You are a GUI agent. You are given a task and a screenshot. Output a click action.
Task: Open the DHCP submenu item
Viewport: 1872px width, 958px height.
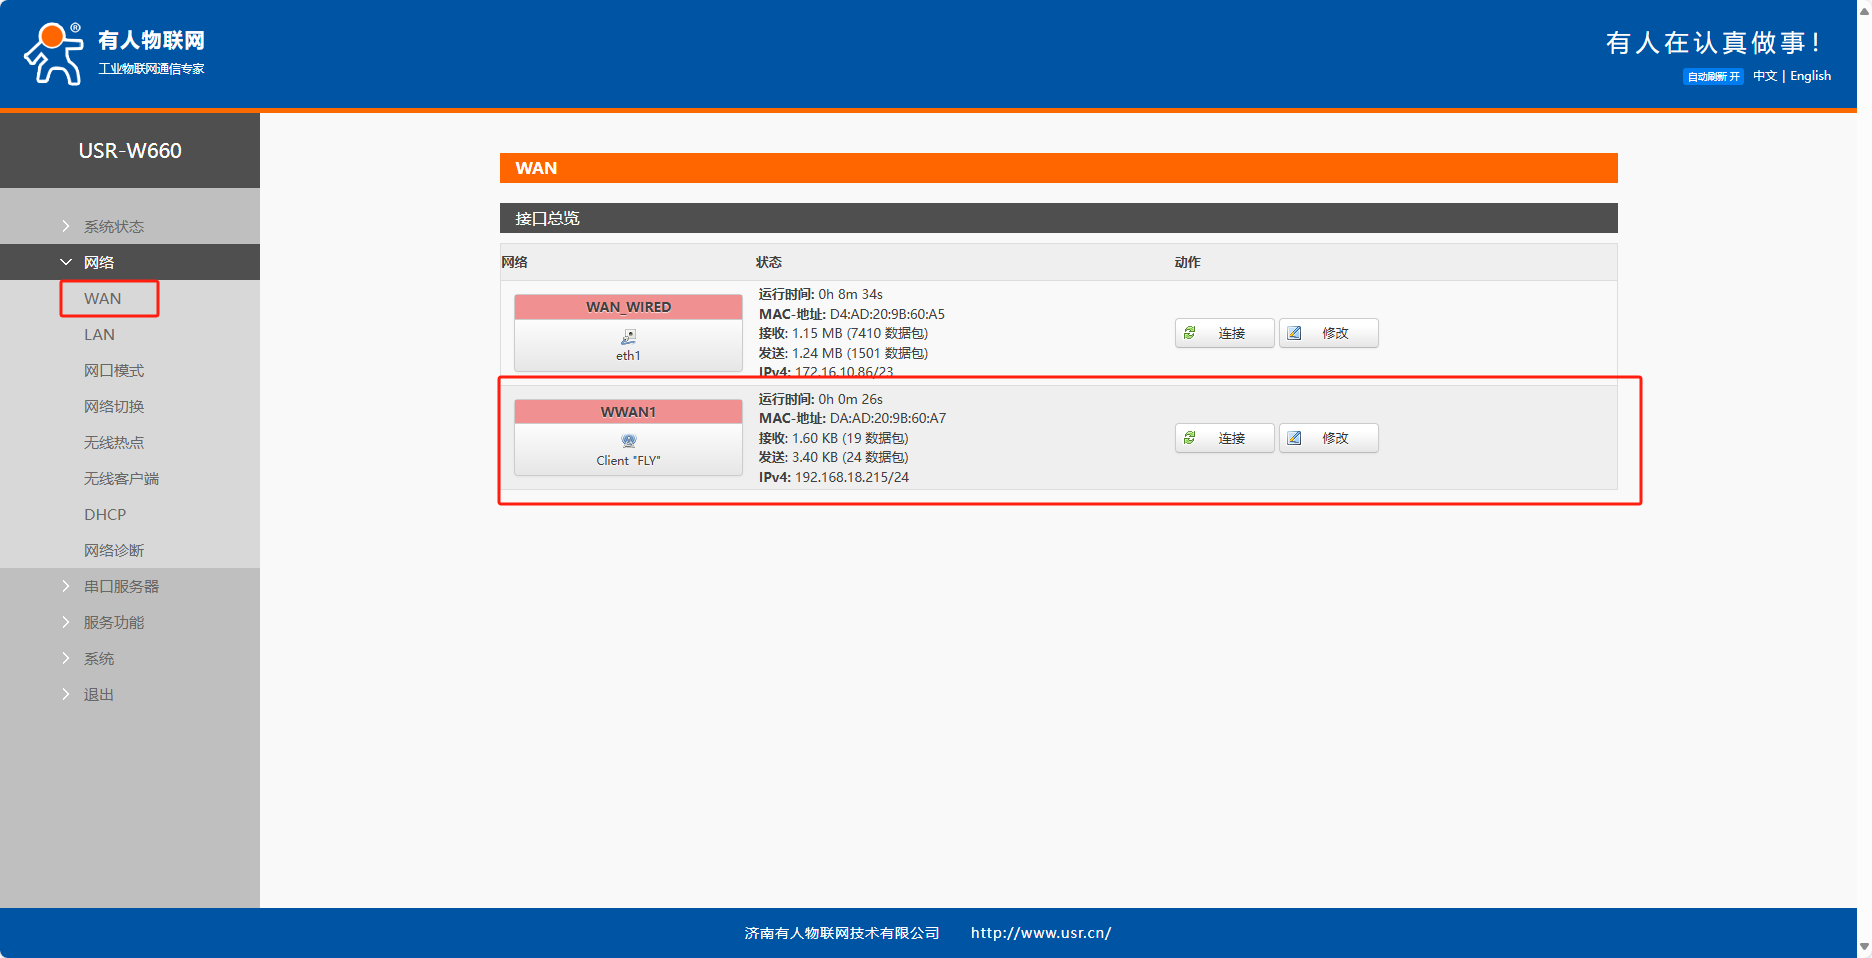pos(105,515)
